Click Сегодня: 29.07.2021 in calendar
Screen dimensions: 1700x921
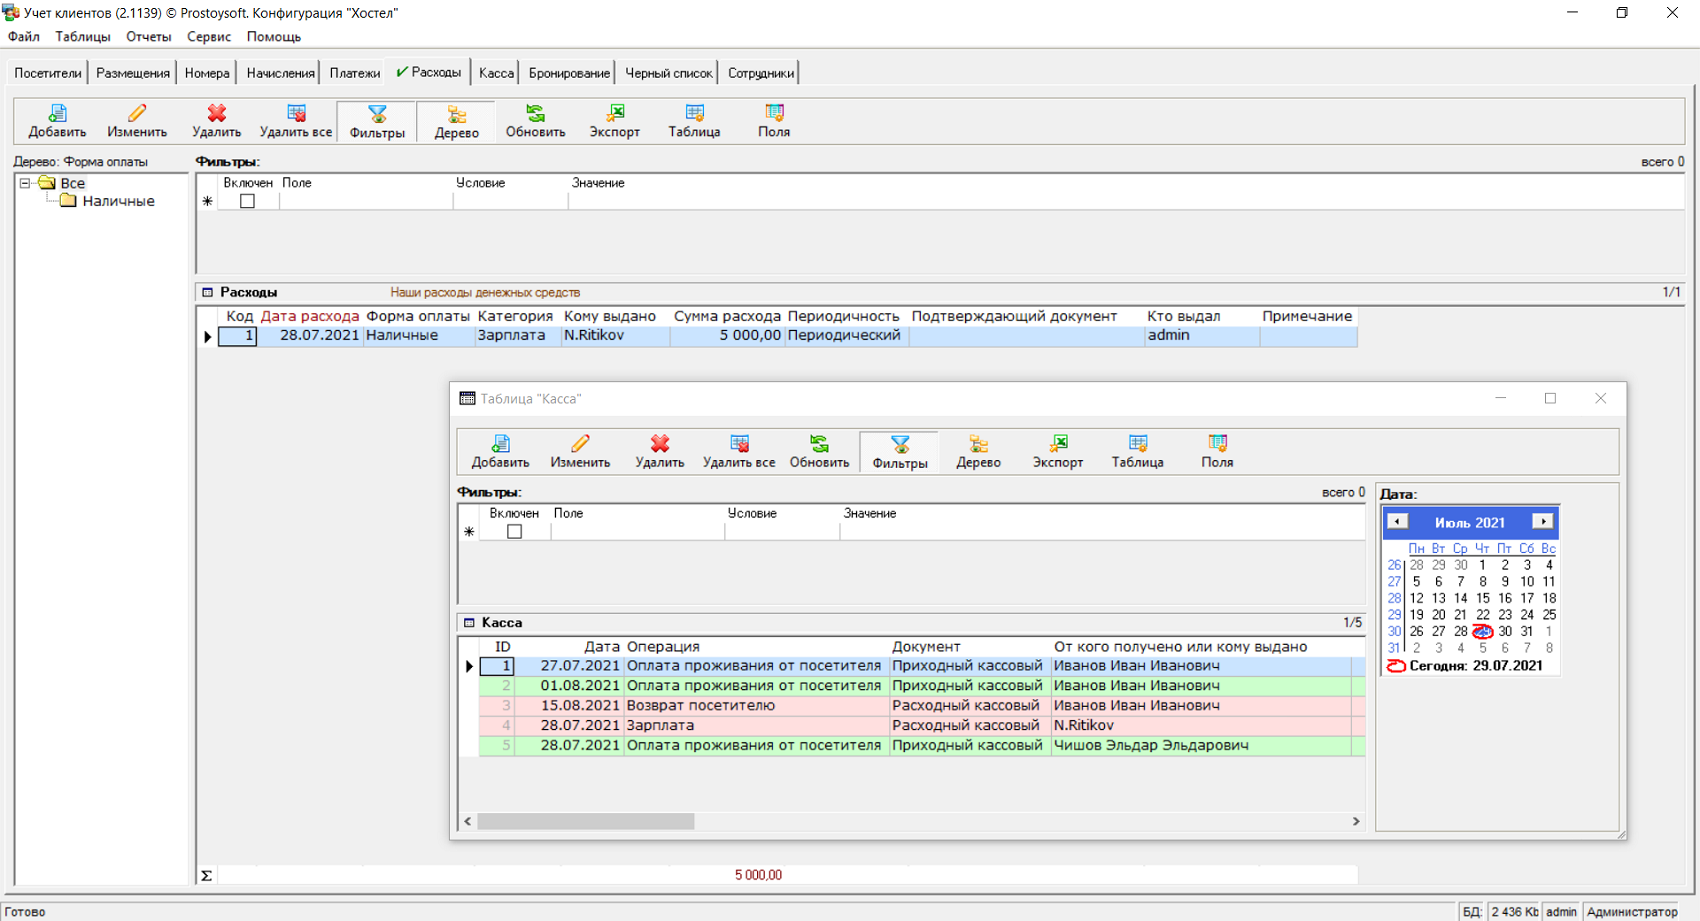click(1474, 666)
